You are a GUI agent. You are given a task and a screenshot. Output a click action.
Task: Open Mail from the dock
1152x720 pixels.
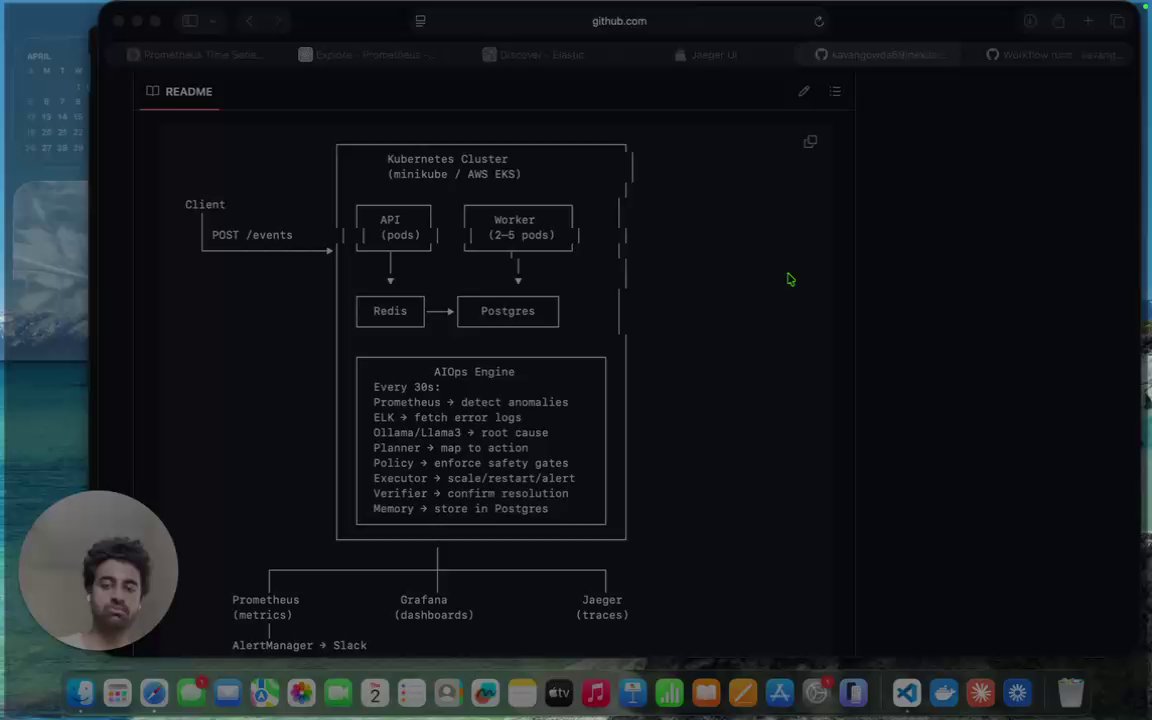pos(228,693)
